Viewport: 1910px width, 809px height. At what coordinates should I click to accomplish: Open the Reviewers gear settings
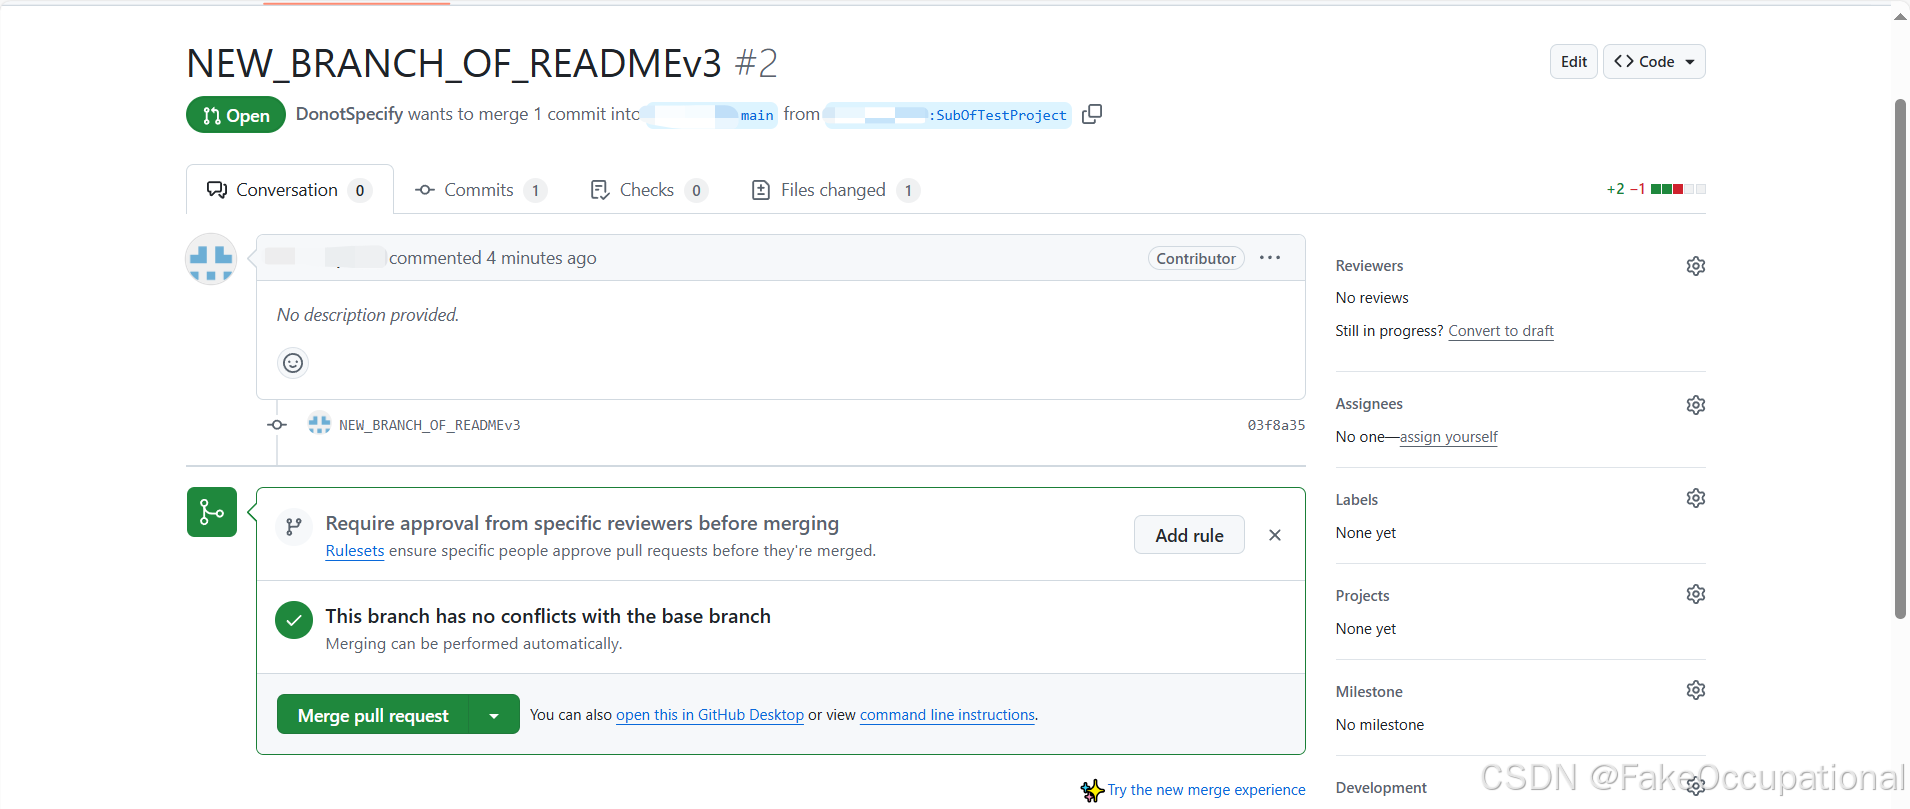pyautogui.click(x=1695, y=266)
